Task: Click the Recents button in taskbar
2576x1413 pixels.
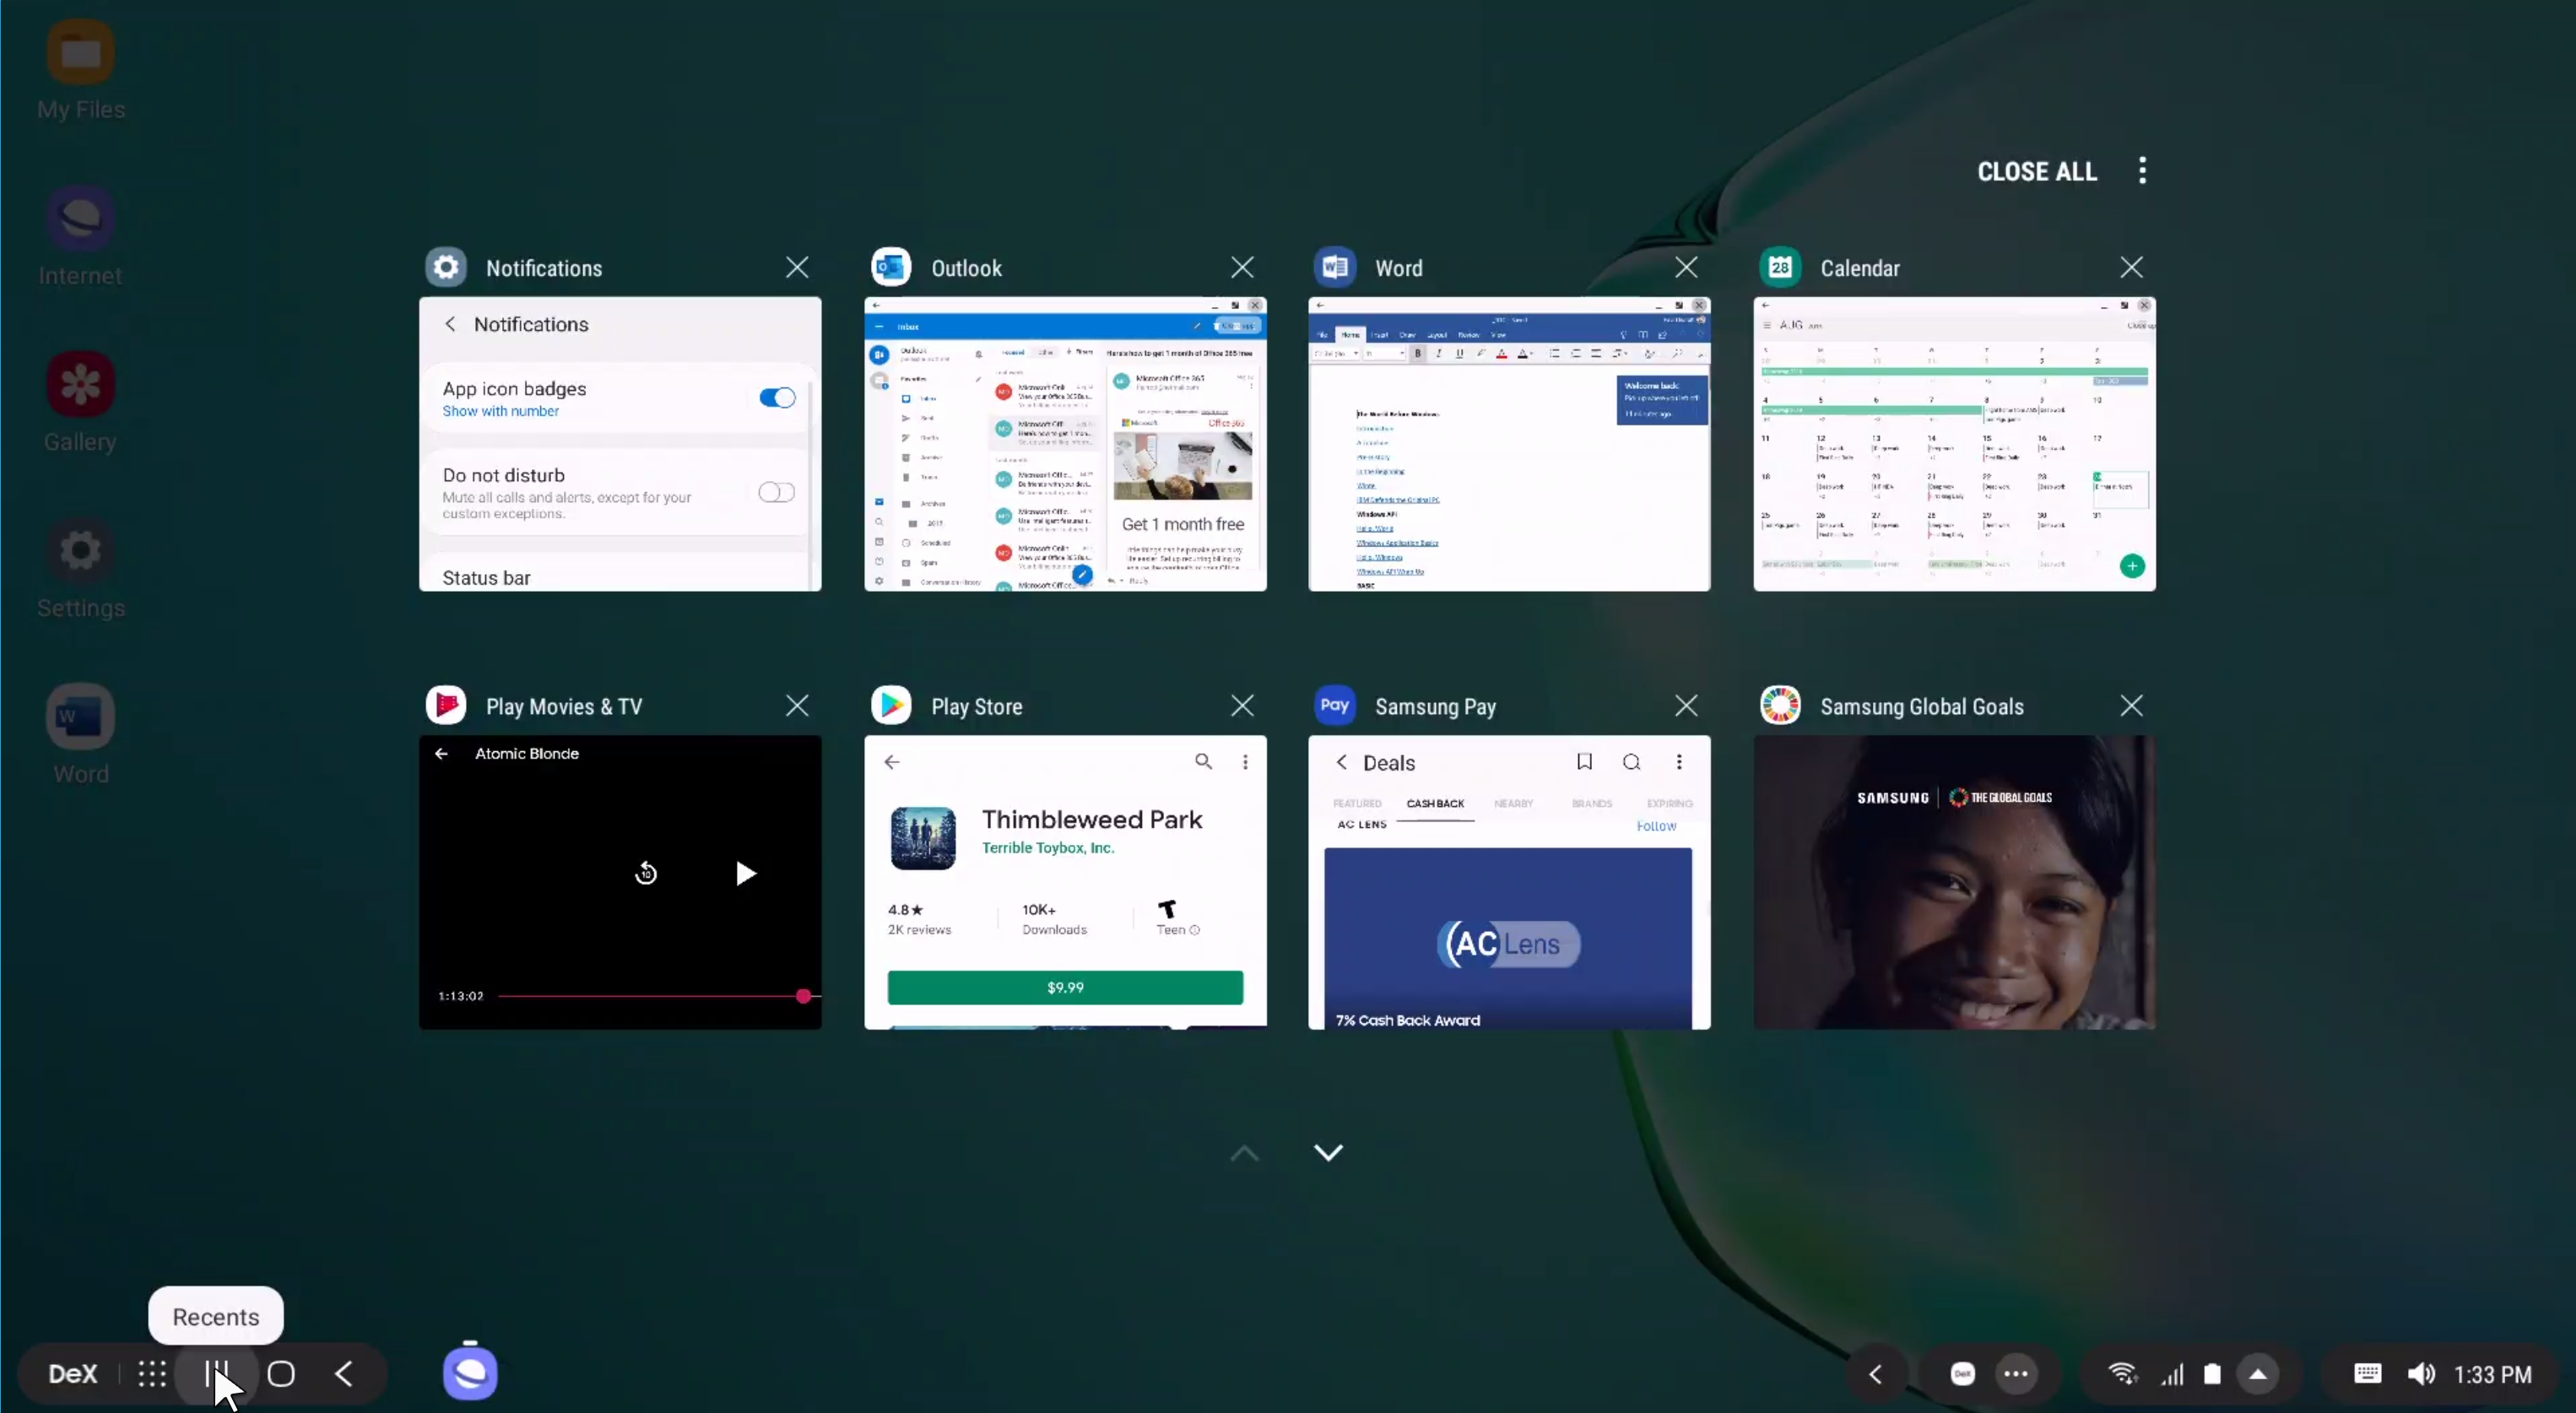Action: 217,1373
